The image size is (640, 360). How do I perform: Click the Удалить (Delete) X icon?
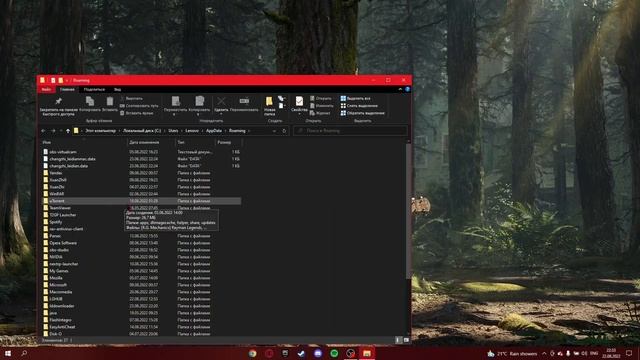click(221, 101)
